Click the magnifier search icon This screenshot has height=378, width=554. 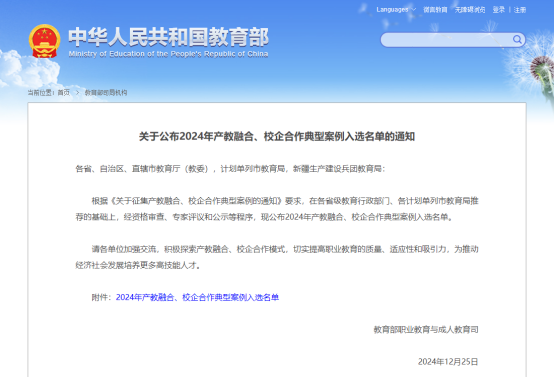pos(517,40)
